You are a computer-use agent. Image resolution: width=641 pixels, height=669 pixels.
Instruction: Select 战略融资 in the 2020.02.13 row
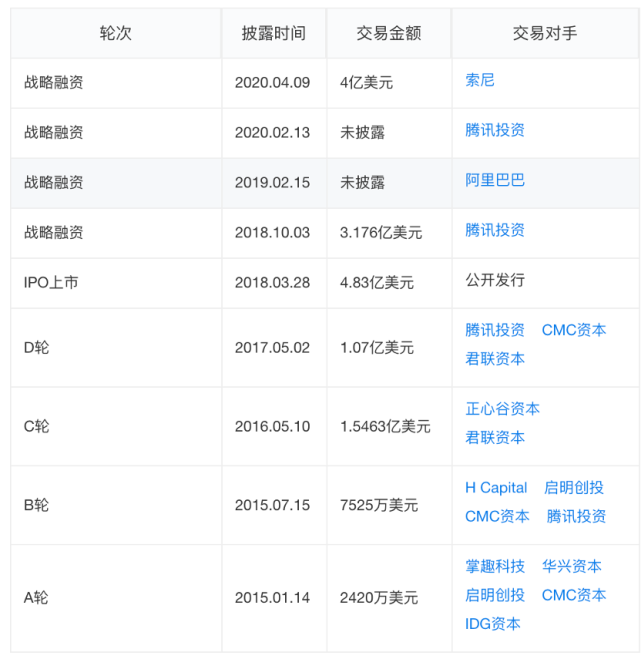point(53,132)
